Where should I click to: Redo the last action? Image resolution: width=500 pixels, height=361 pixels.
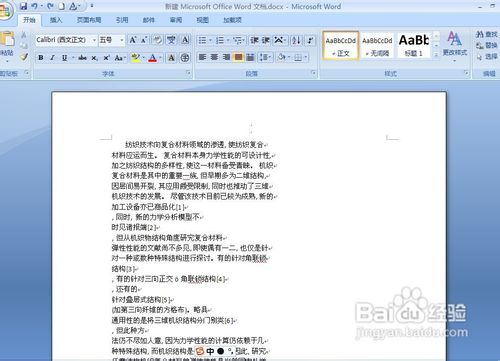(x=50, y=6)
